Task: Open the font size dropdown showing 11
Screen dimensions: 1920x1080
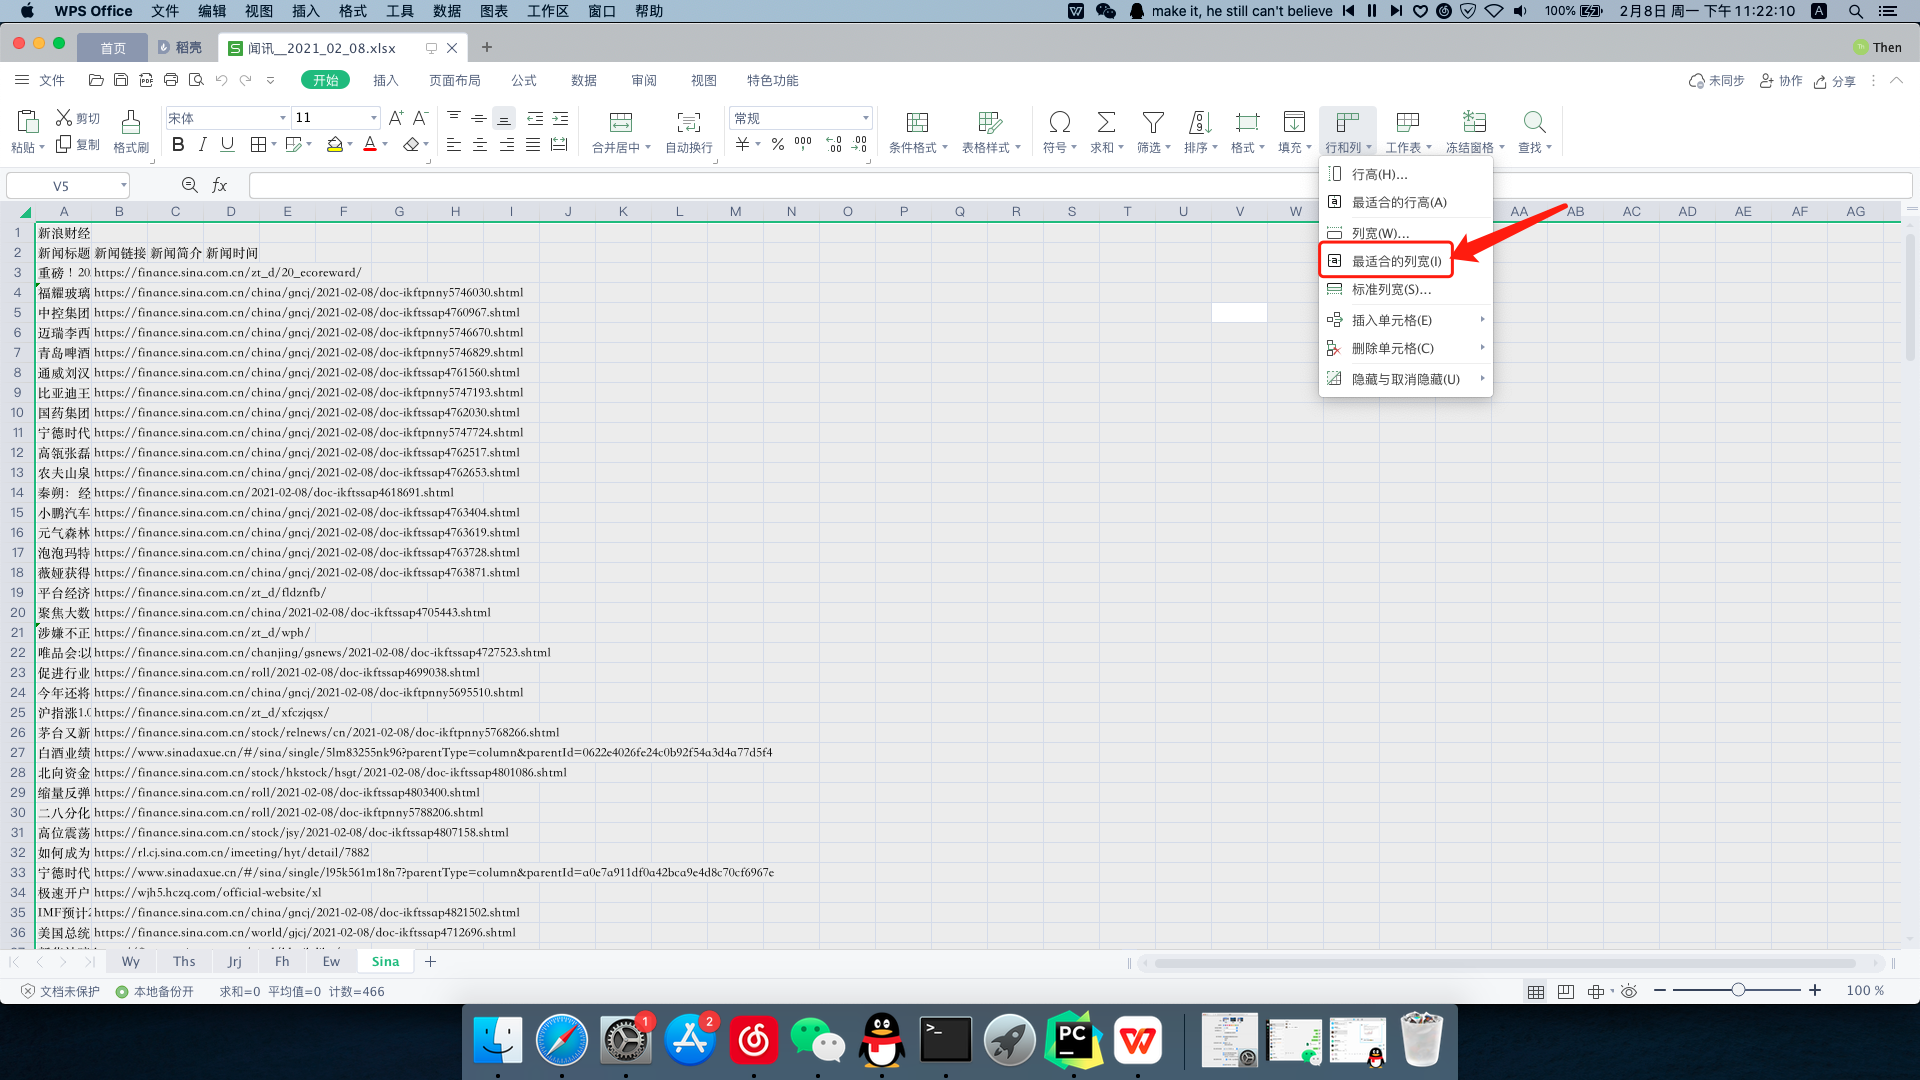Action: [374, 118]
